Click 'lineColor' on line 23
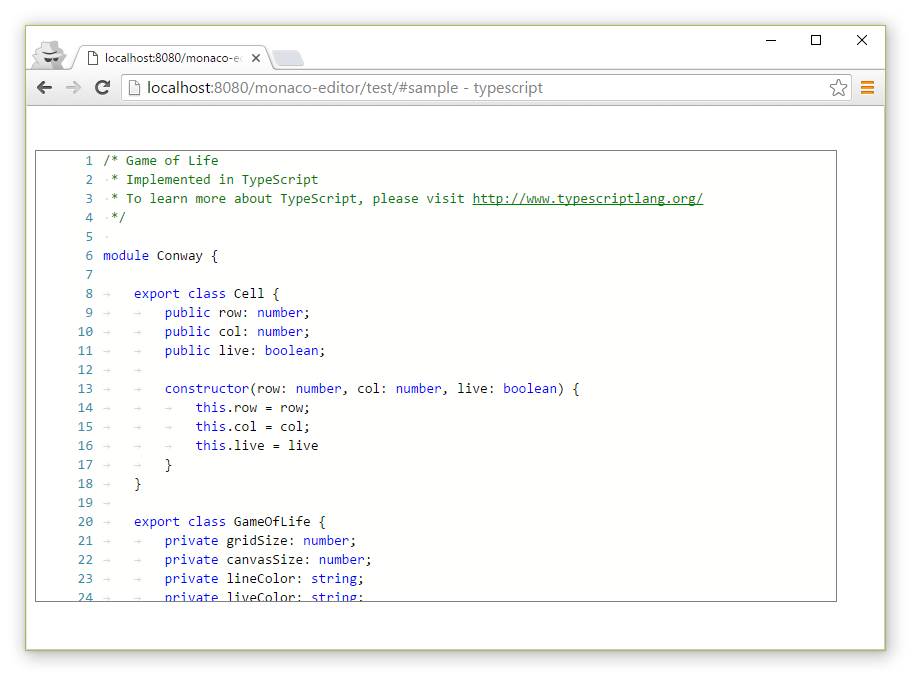 pyautogui.click(x=261, y=579)
